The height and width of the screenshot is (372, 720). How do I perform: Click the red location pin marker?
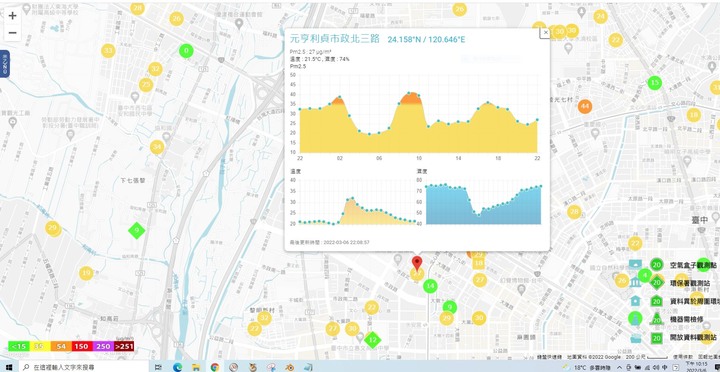(416, 263)
